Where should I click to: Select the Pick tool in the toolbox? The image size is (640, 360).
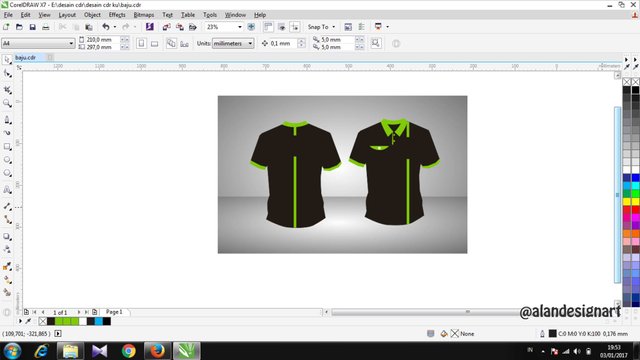[7, 60]
